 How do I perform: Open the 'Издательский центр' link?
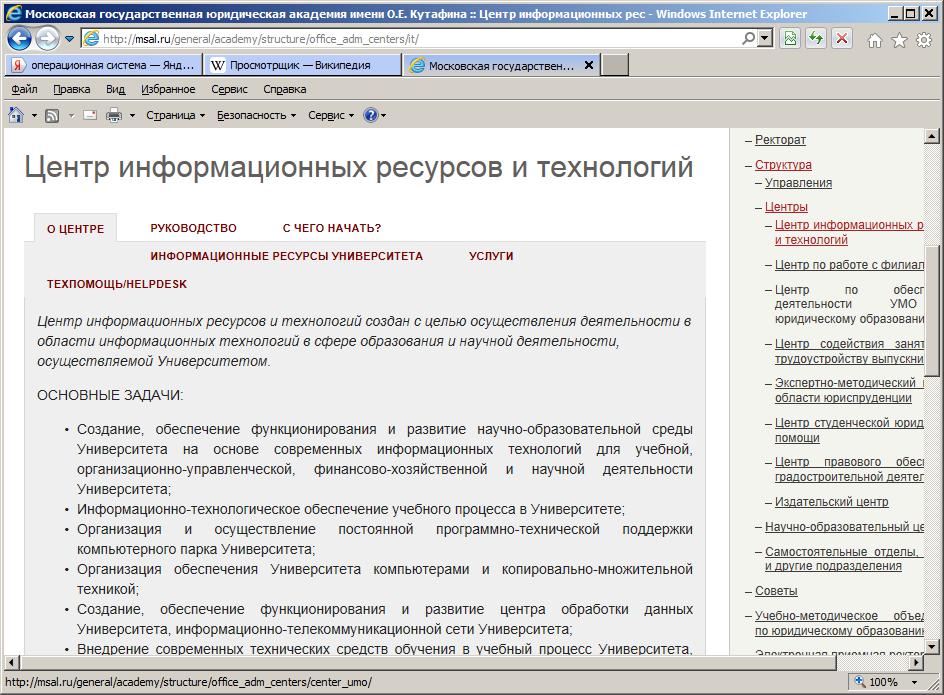point(831,502)
